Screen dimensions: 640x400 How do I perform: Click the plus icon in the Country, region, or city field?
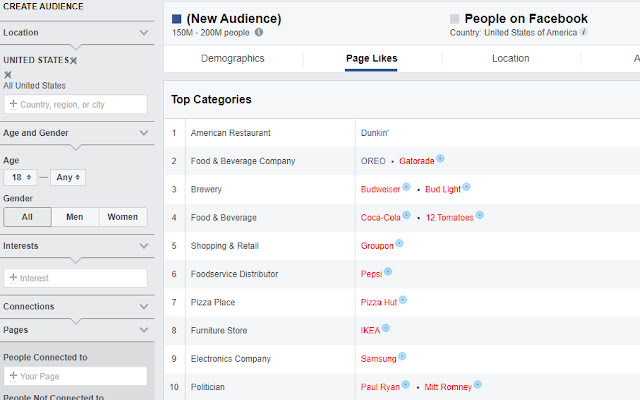coord(13,104)
